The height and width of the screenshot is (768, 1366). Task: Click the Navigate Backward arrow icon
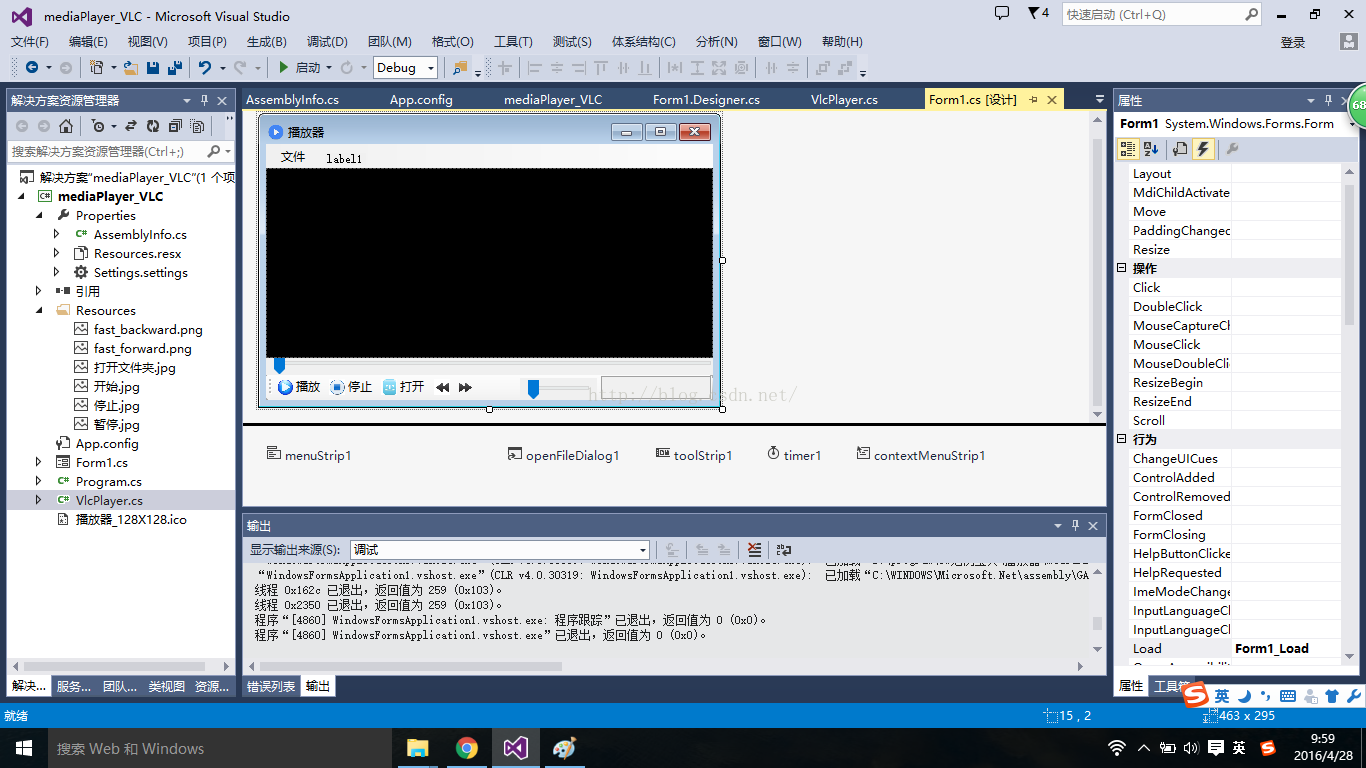(x=31, y=67)
